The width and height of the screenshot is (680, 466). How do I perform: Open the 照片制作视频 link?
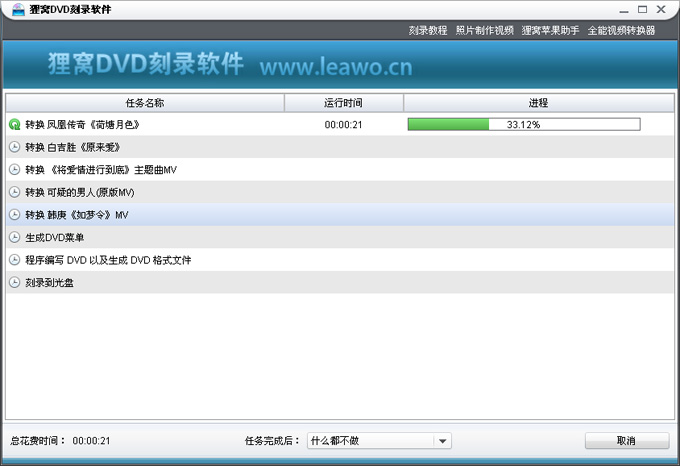coord(484,30)
